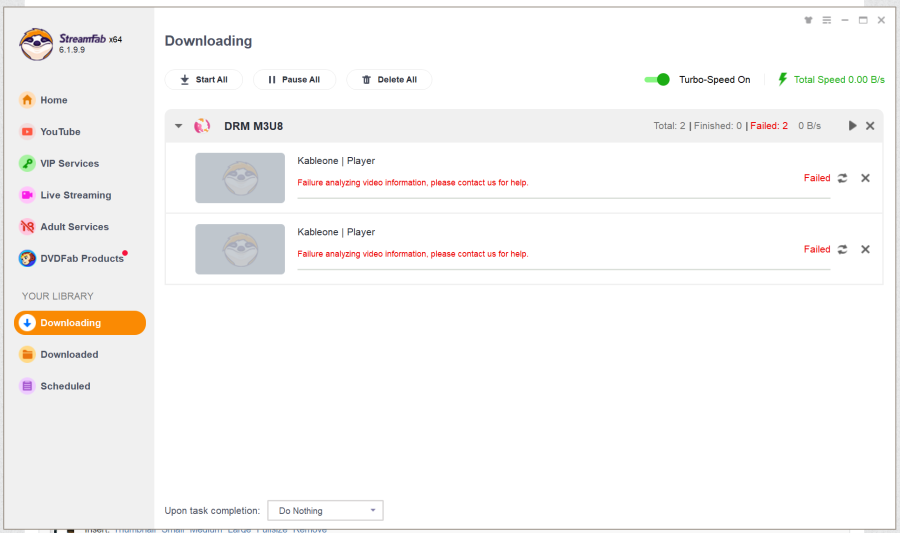Remove the second failed Kableone task

pyautogui.click(x=865, y=249)
